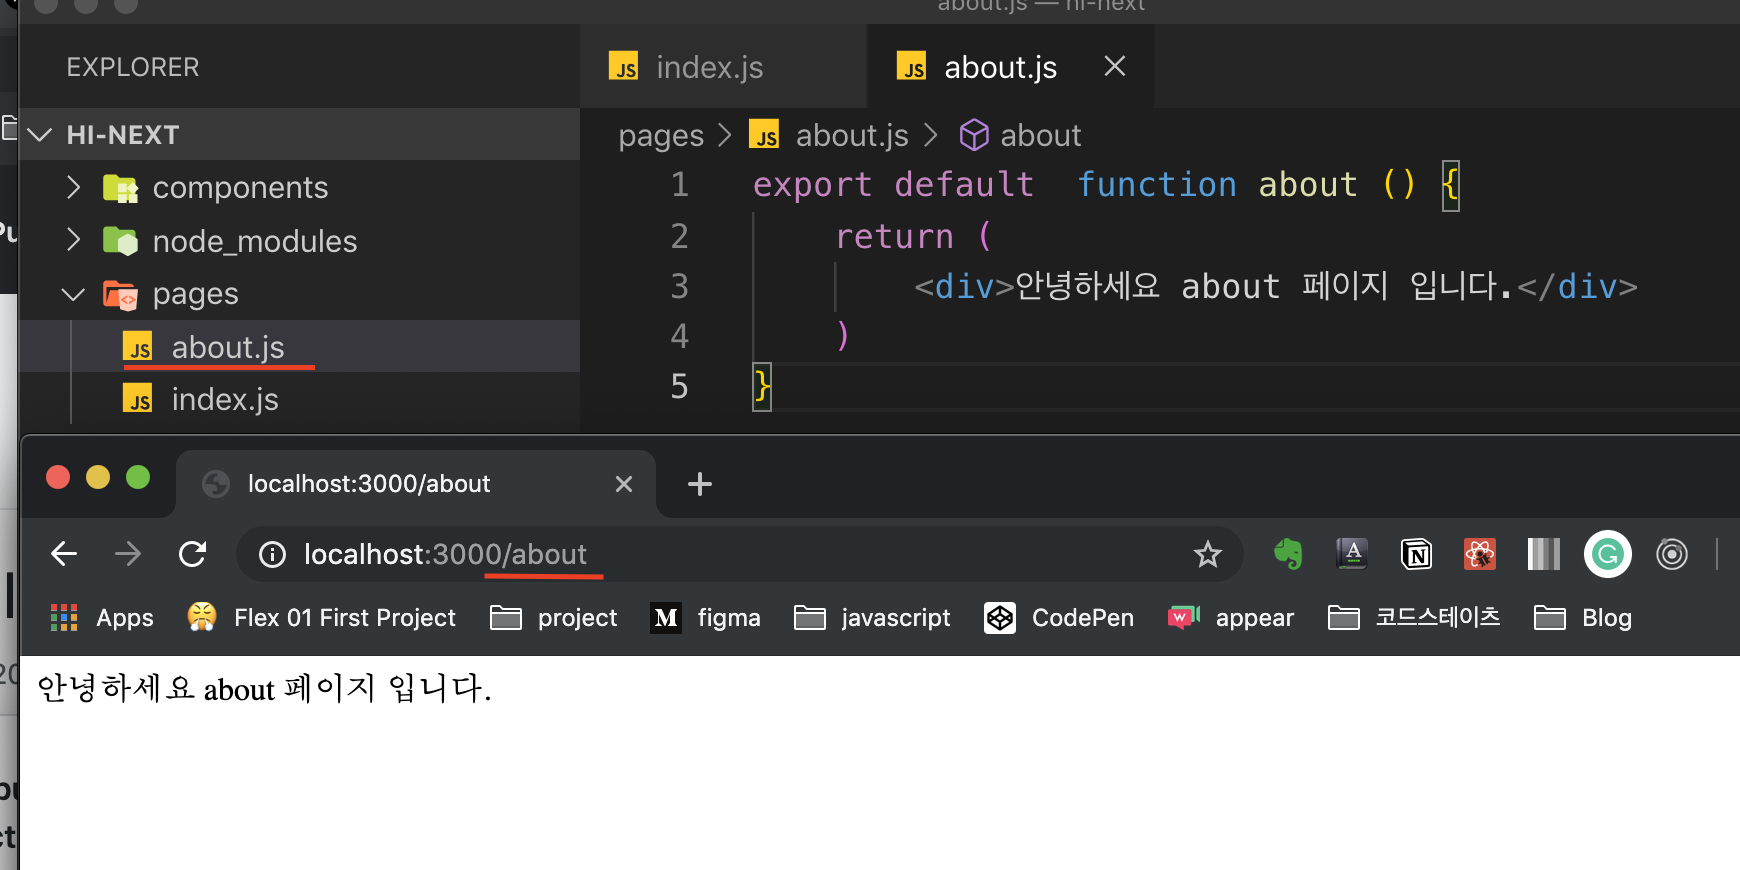Close the localhost:3000/about browser tab

pyautogui.click(x=624, y=484)
